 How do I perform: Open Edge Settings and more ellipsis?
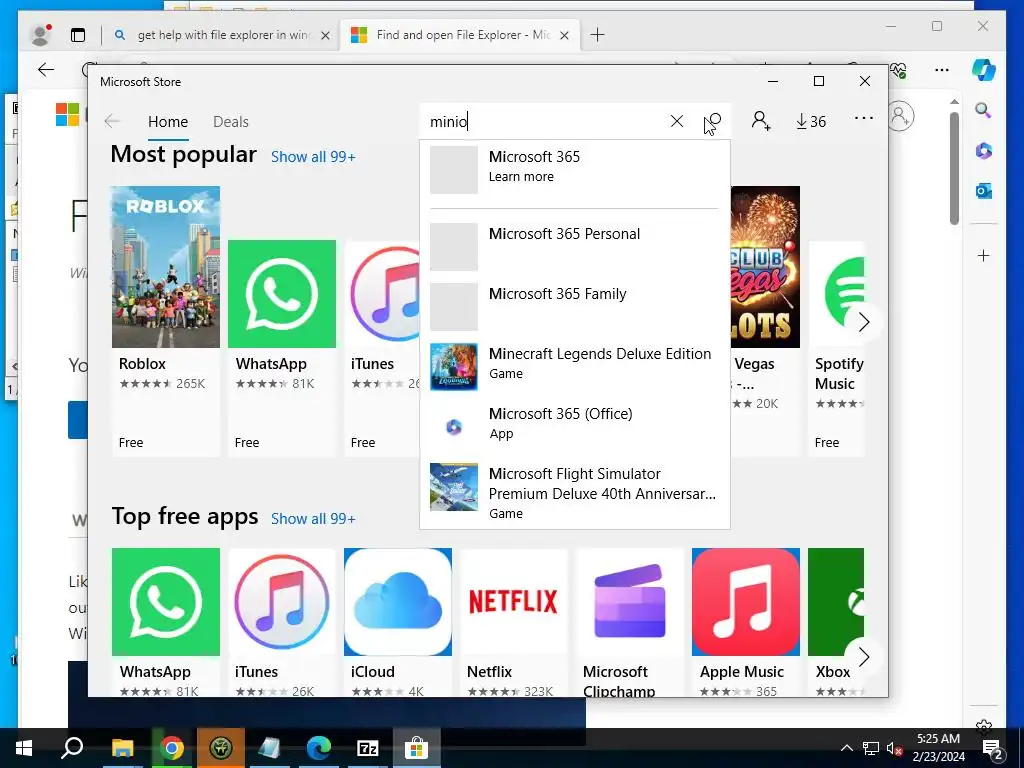coord(941,70)
